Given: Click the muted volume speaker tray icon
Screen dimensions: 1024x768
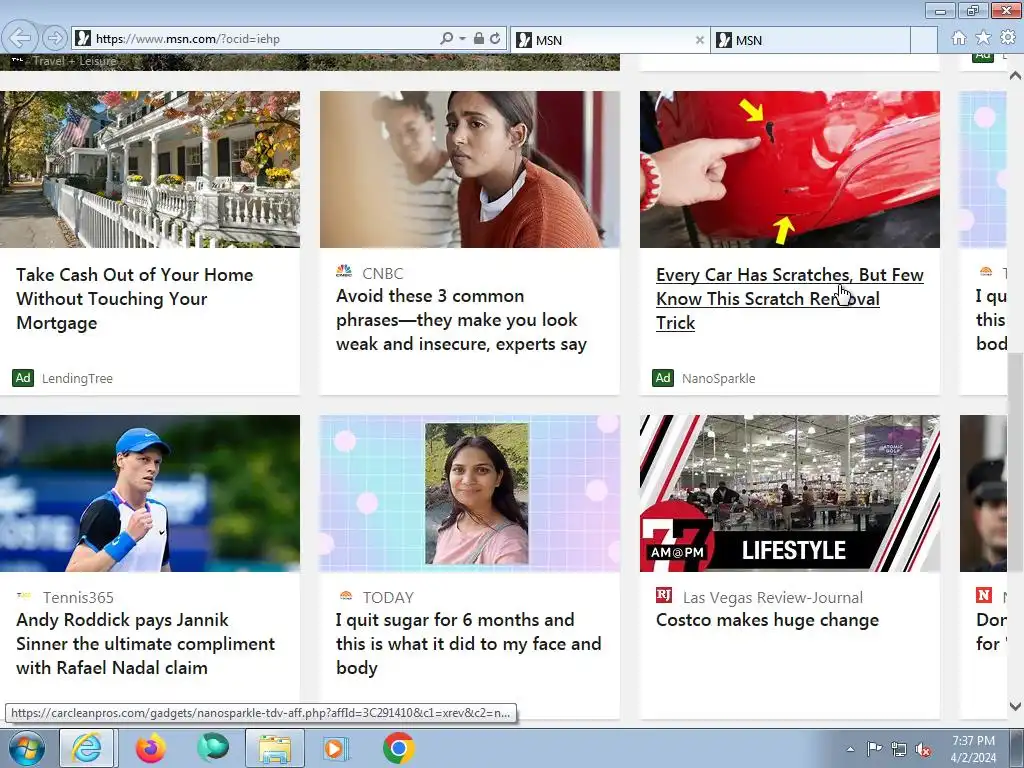Looking at the screenshot, I should (x=923, y=750).
